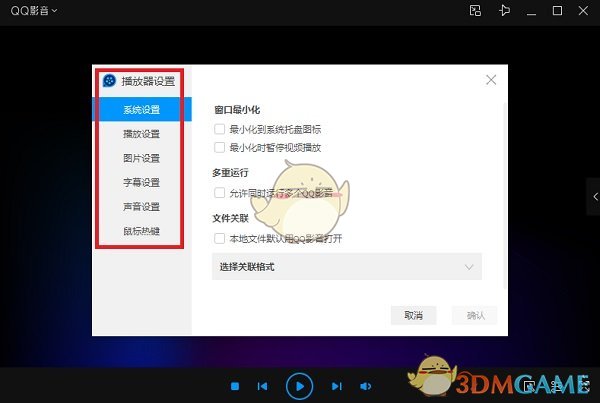Expand the 选择关联格式 dropdown
The image size is (600, 403).
tap(347, 267)
